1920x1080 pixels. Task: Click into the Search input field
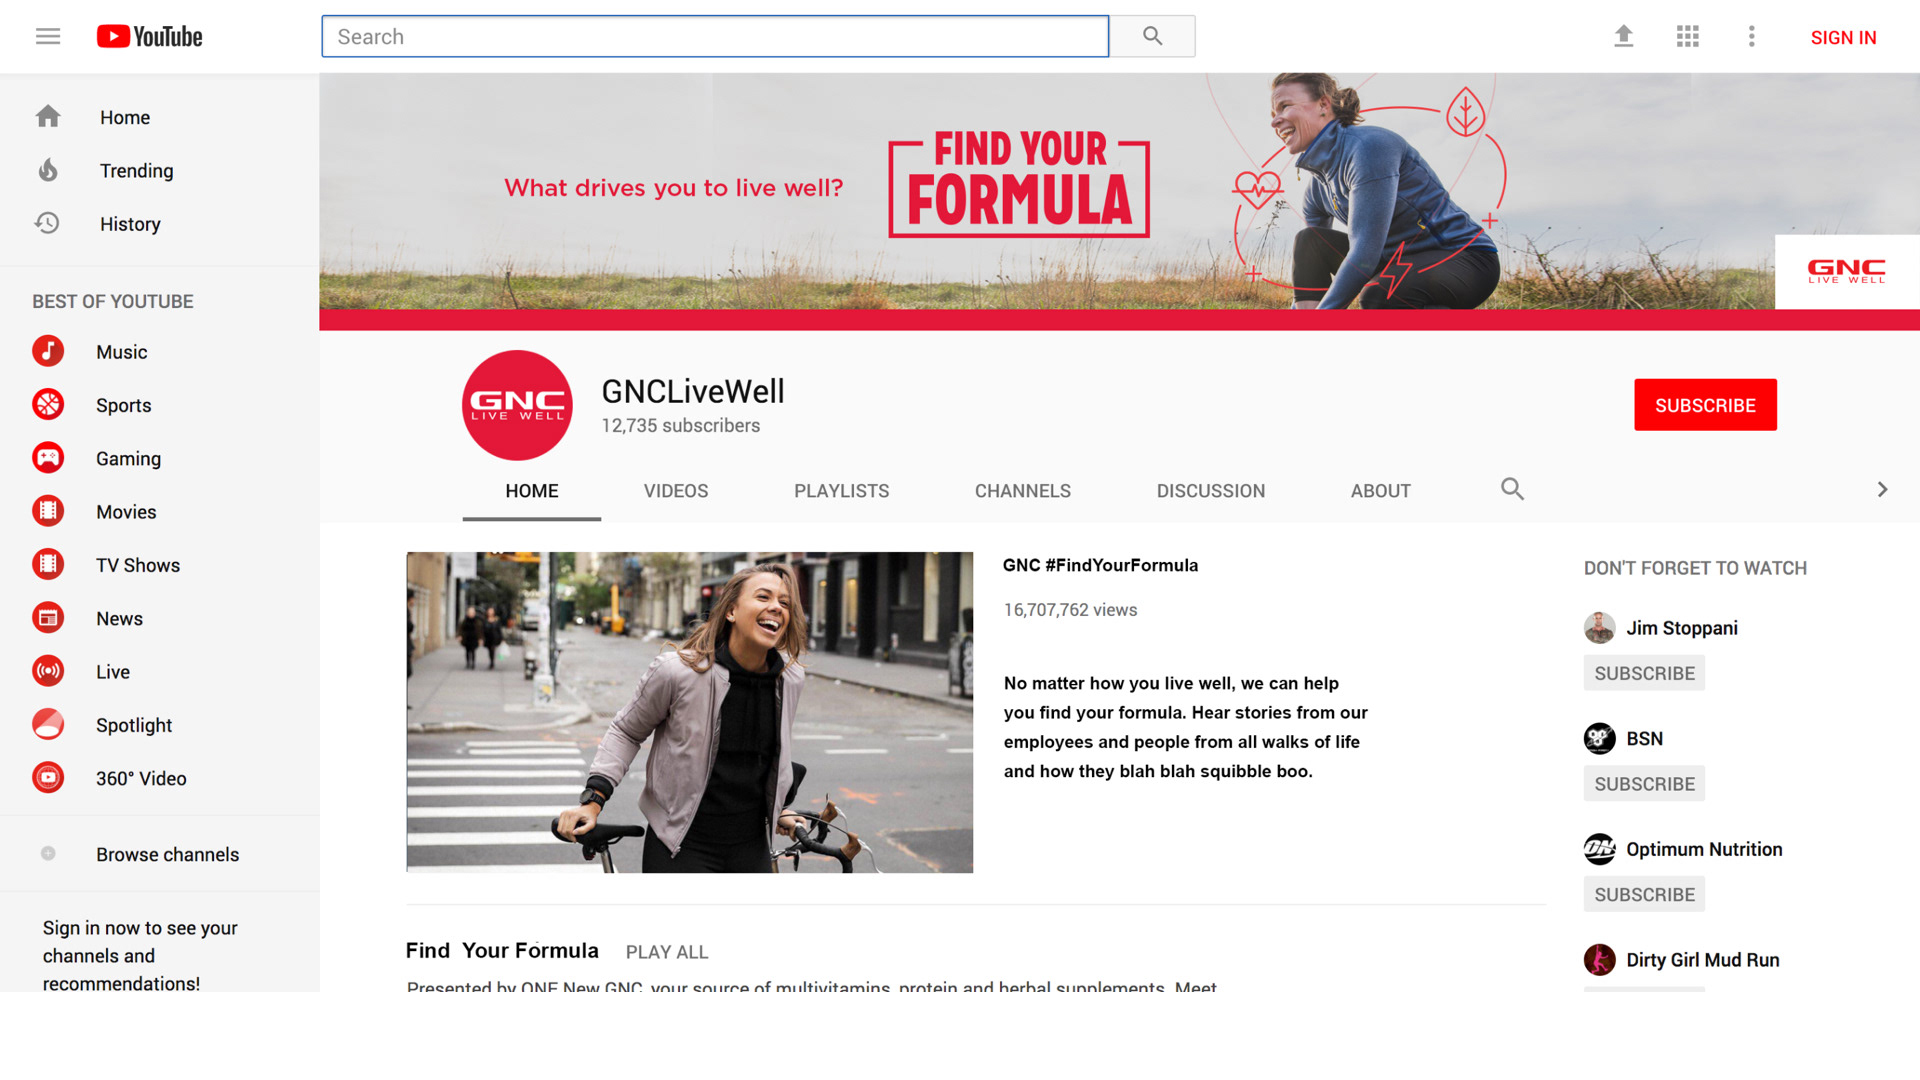point(715,37)
